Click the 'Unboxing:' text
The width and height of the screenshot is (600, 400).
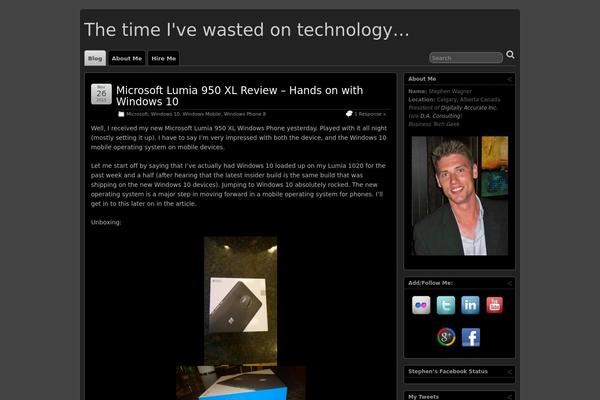click(106, 222)
